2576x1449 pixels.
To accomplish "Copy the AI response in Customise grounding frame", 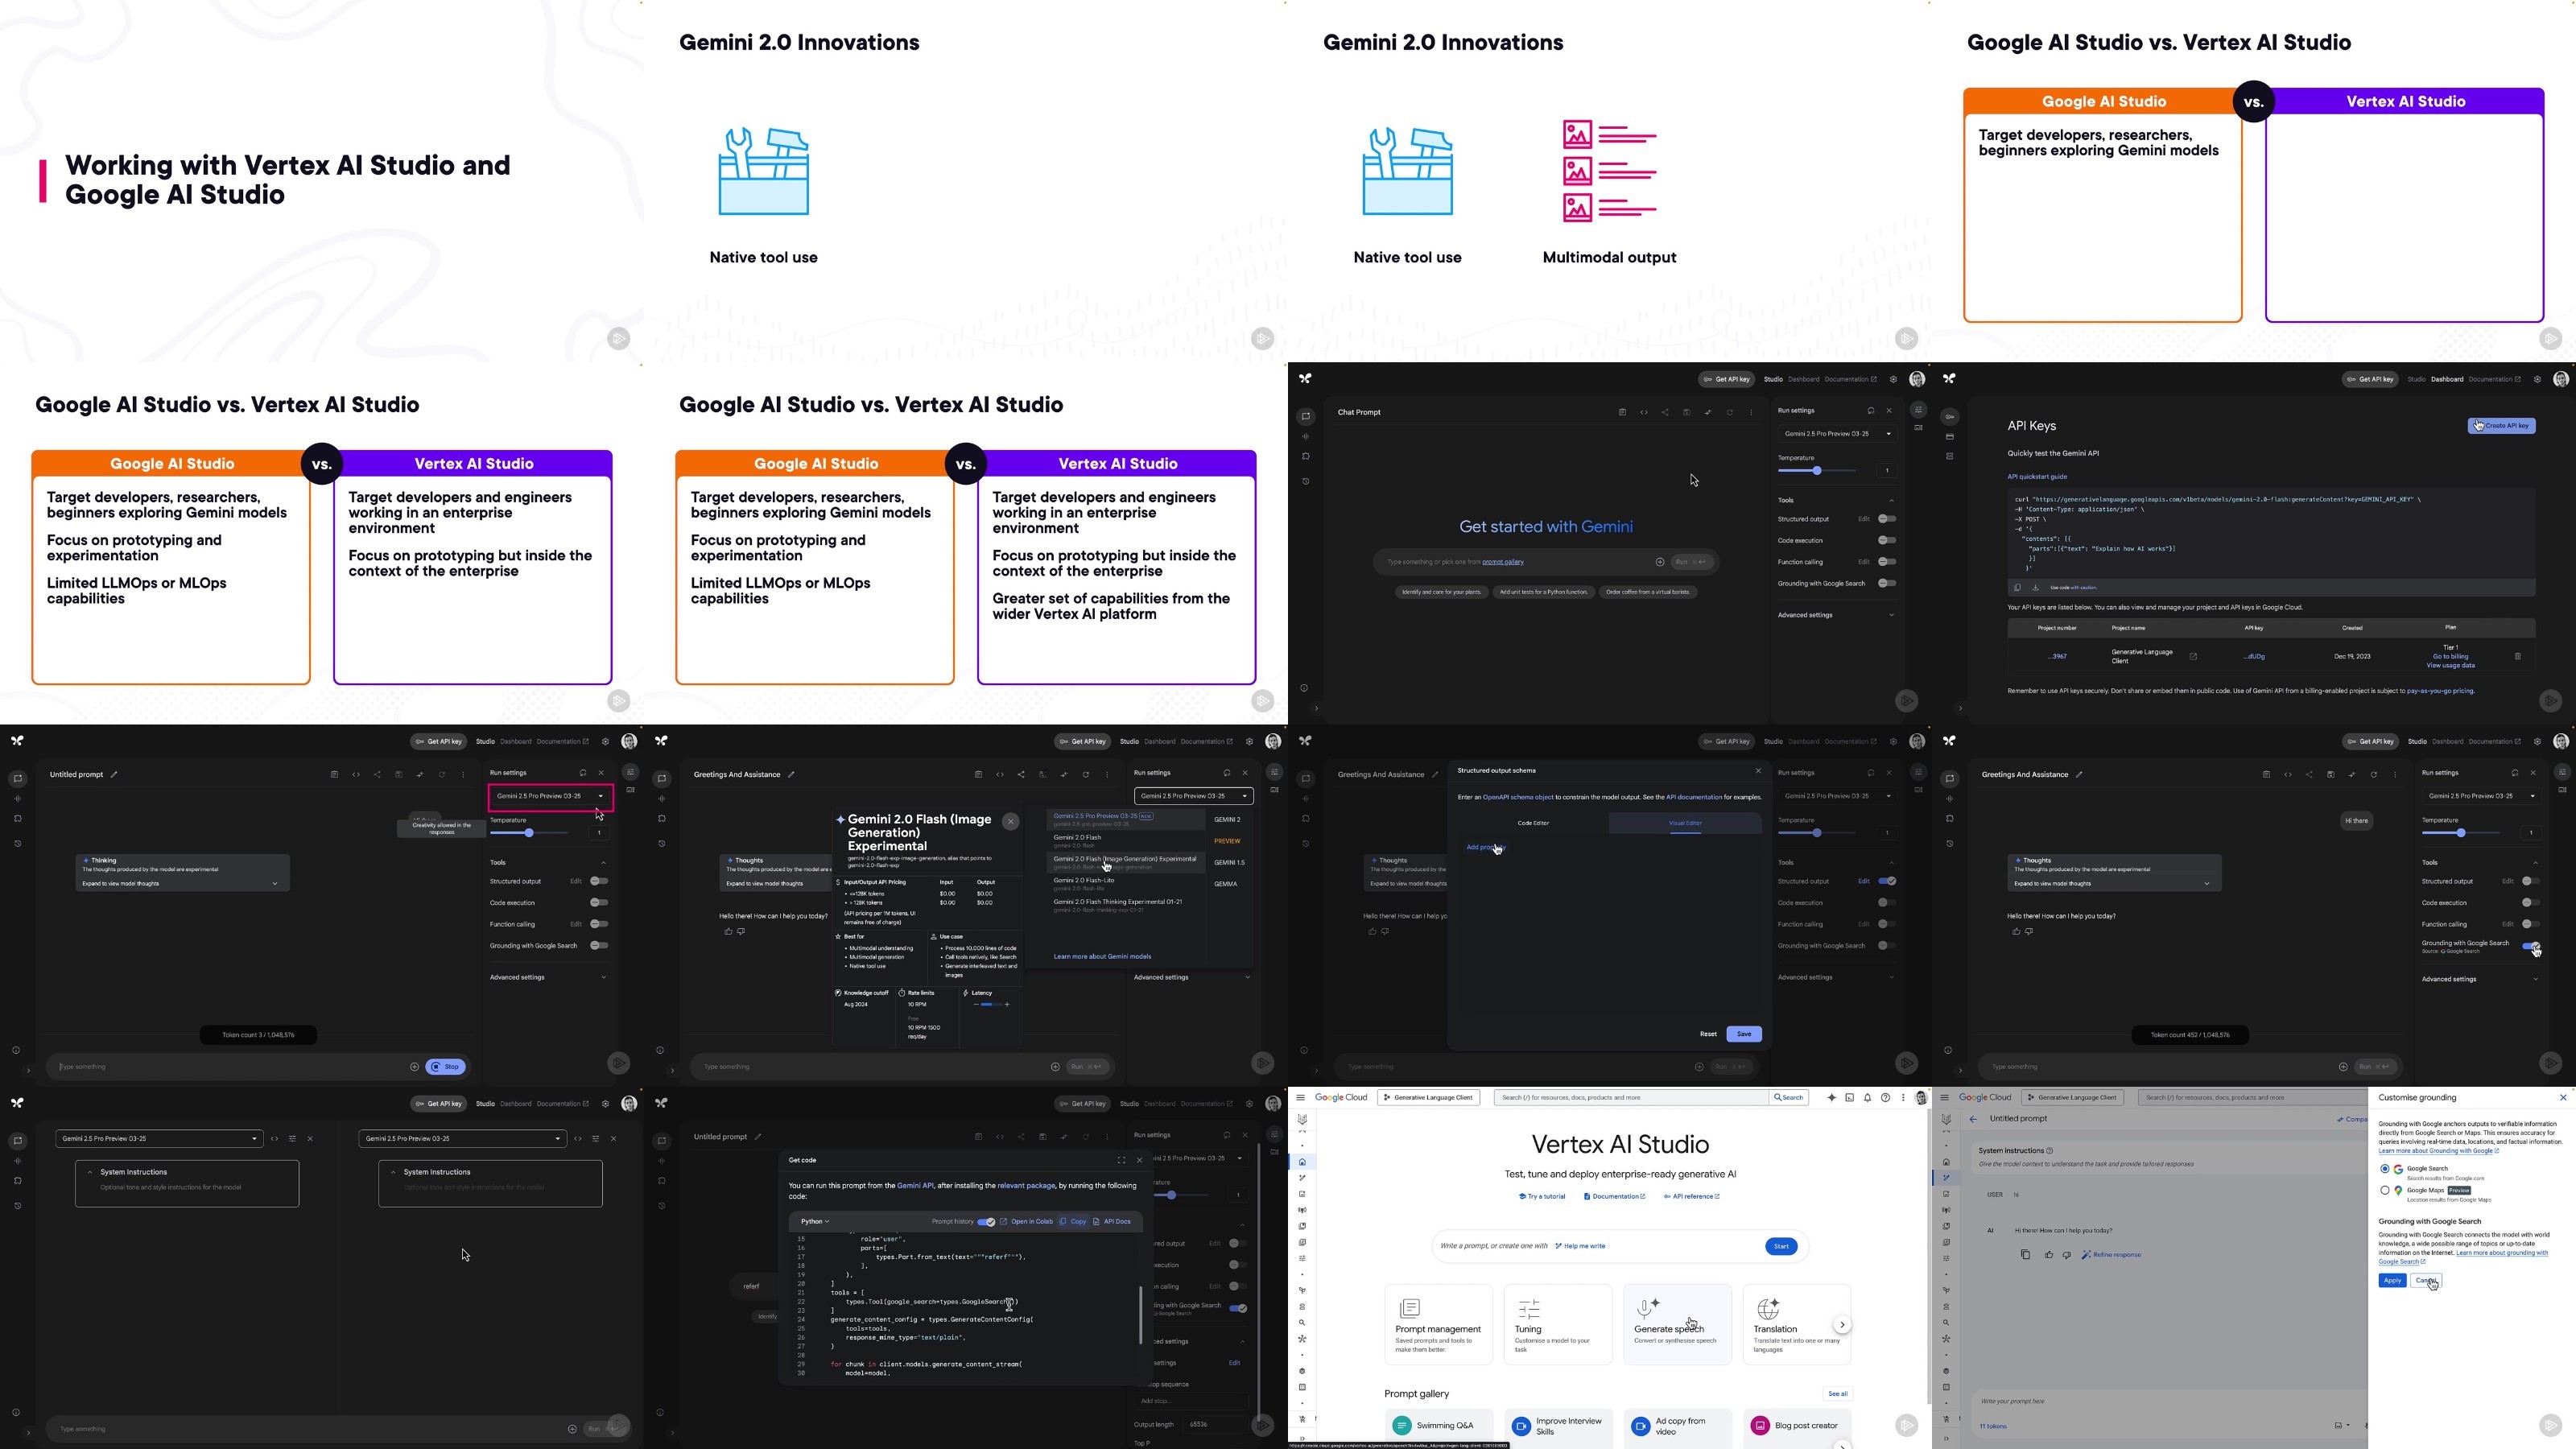I will (x=2025, y=1254).
